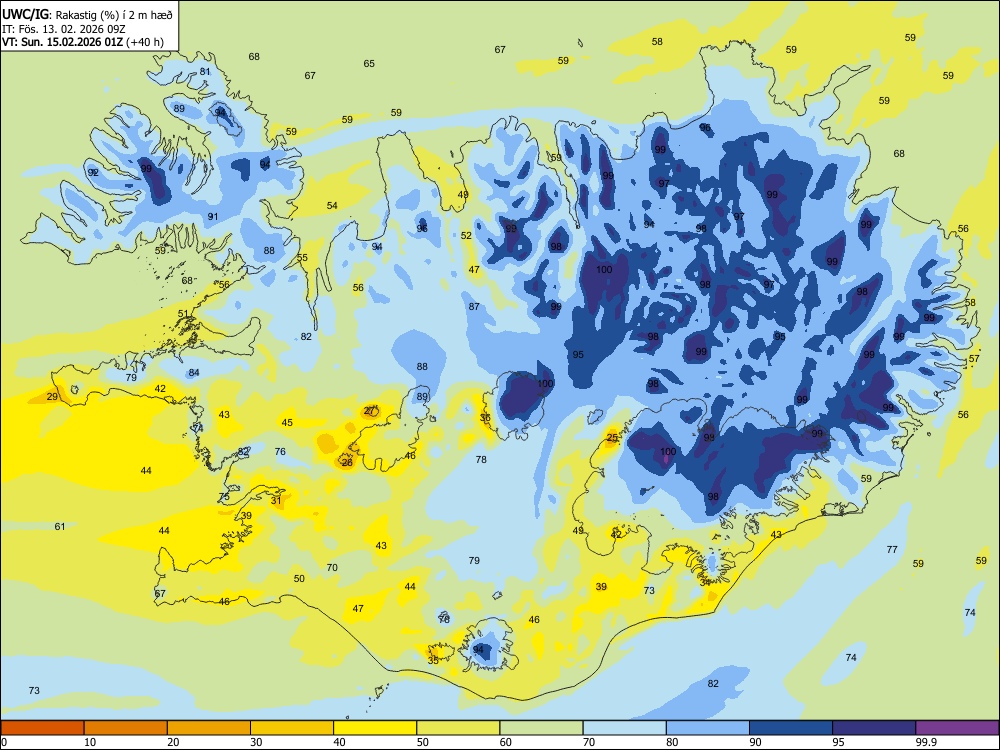Click the humidity value '91' on the map
1000x750 pixels.
click(213, 216)
